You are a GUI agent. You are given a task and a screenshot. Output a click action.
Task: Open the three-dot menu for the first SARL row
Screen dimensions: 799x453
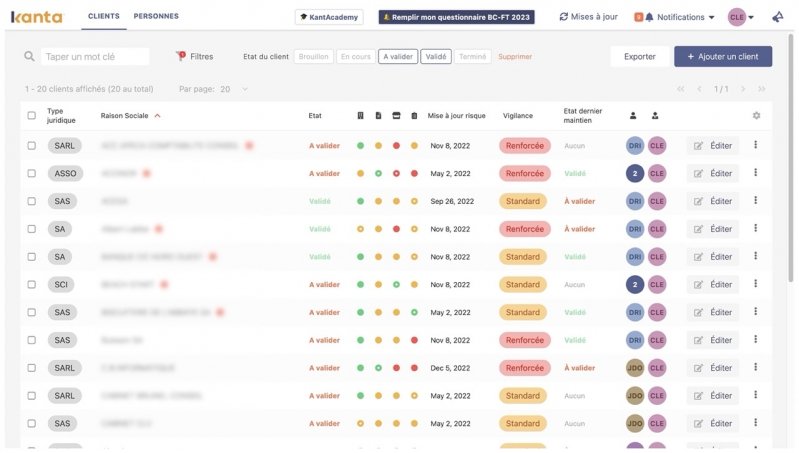click(x=755, y=145)
